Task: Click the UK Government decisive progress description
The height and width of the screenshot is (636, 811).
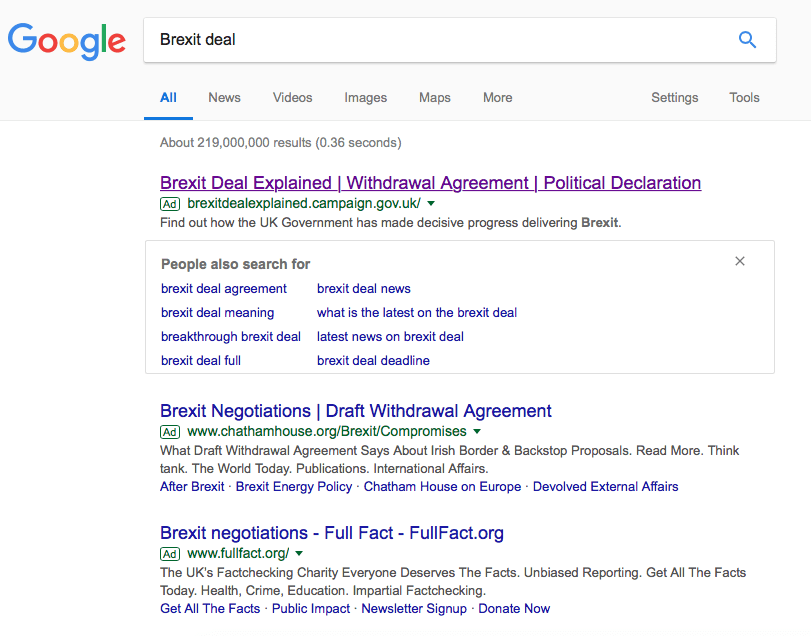Action: [391, 223]
